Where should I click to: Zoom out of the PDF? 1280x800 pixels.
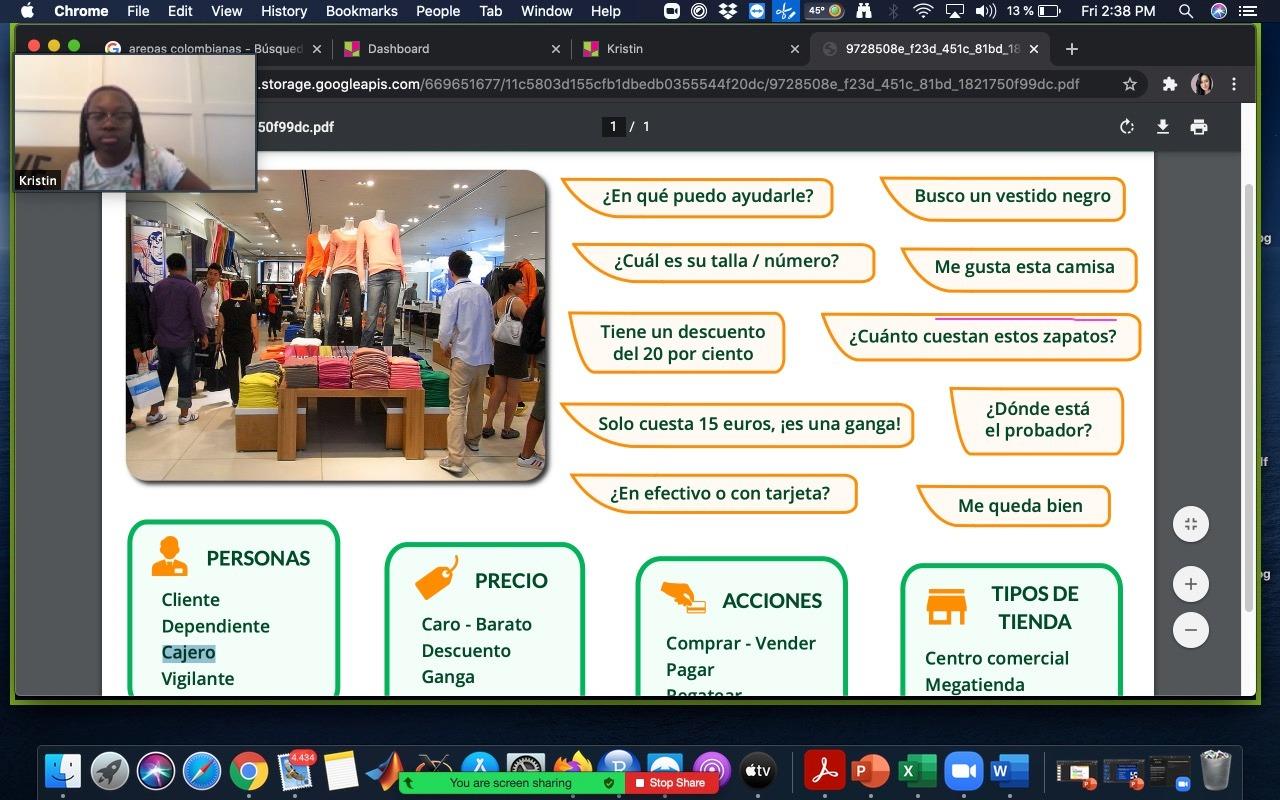[1190, 630]
